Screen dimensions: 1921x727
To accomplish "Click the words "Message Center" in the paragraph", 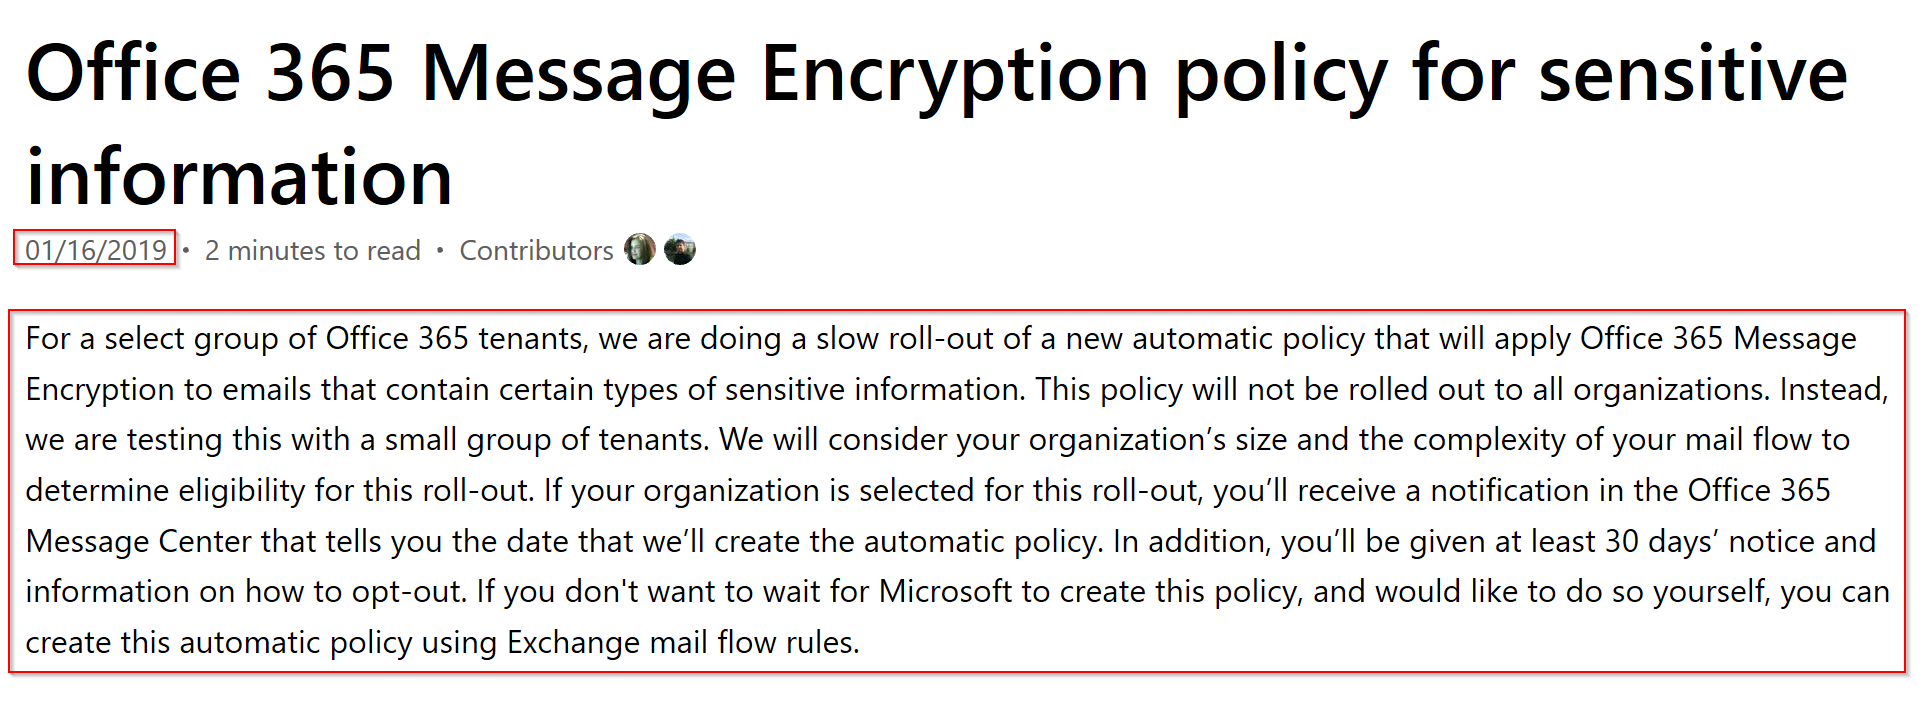I will [x=138, y=541].
